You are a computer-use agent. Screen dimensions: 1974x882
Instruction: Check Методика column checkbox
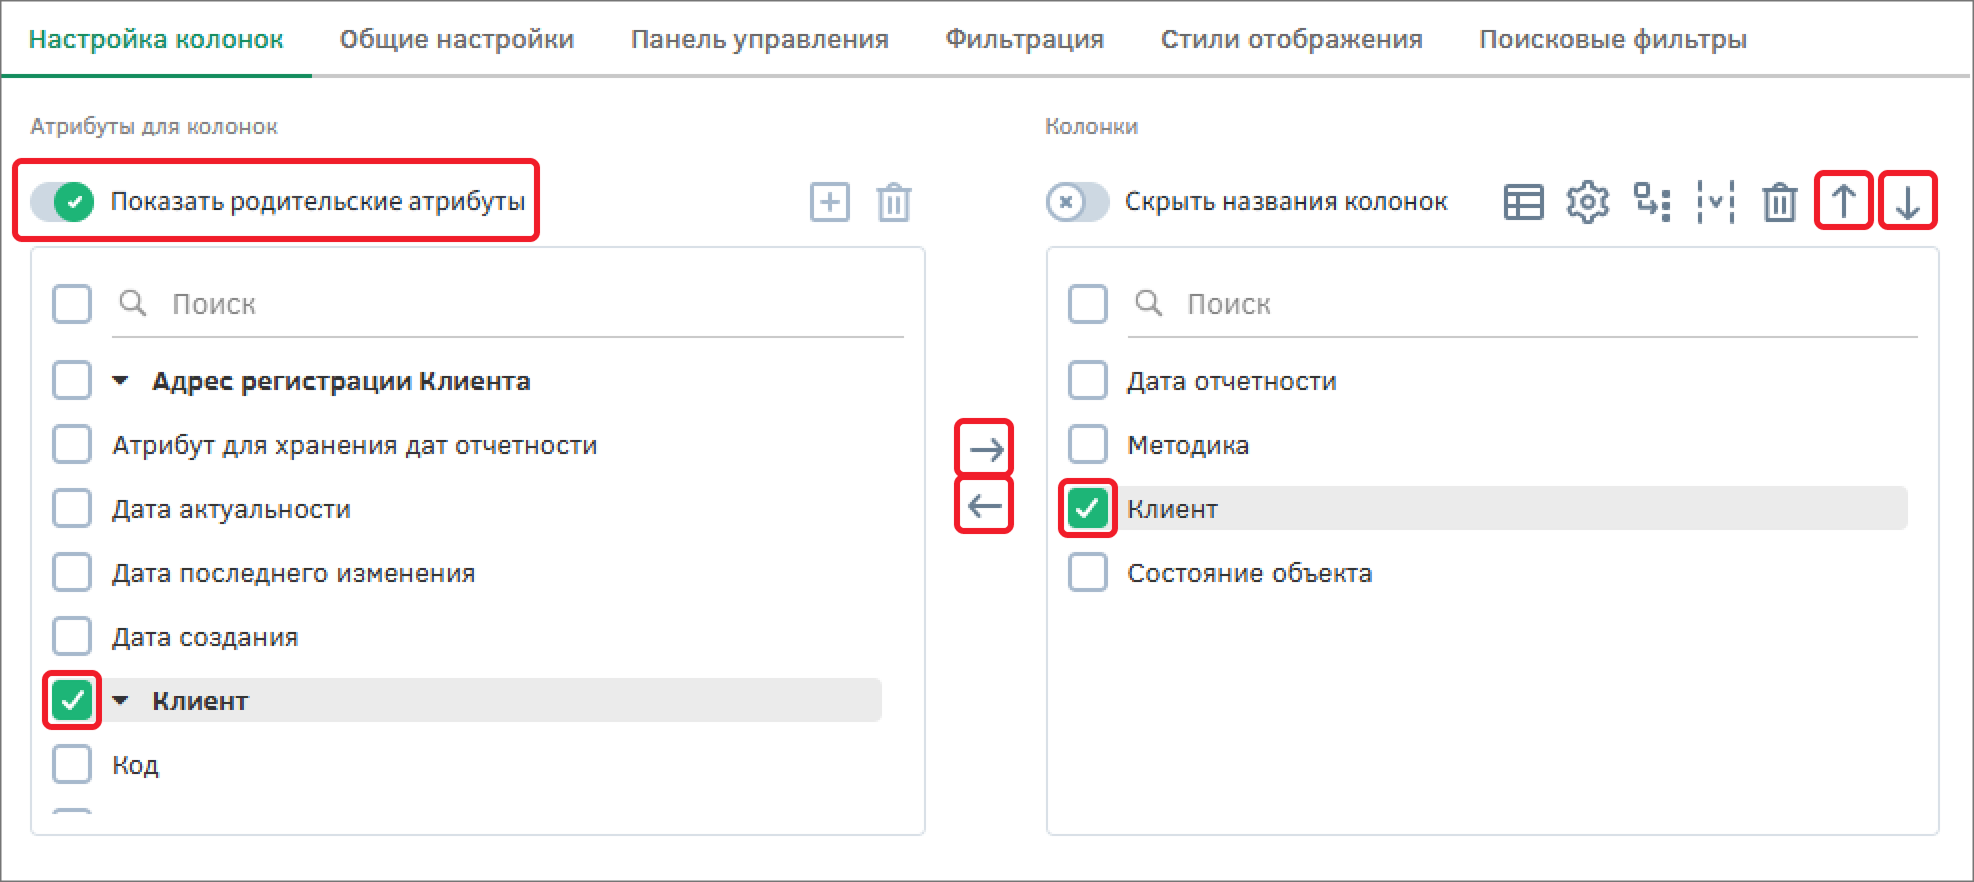tap(1088, 444)
